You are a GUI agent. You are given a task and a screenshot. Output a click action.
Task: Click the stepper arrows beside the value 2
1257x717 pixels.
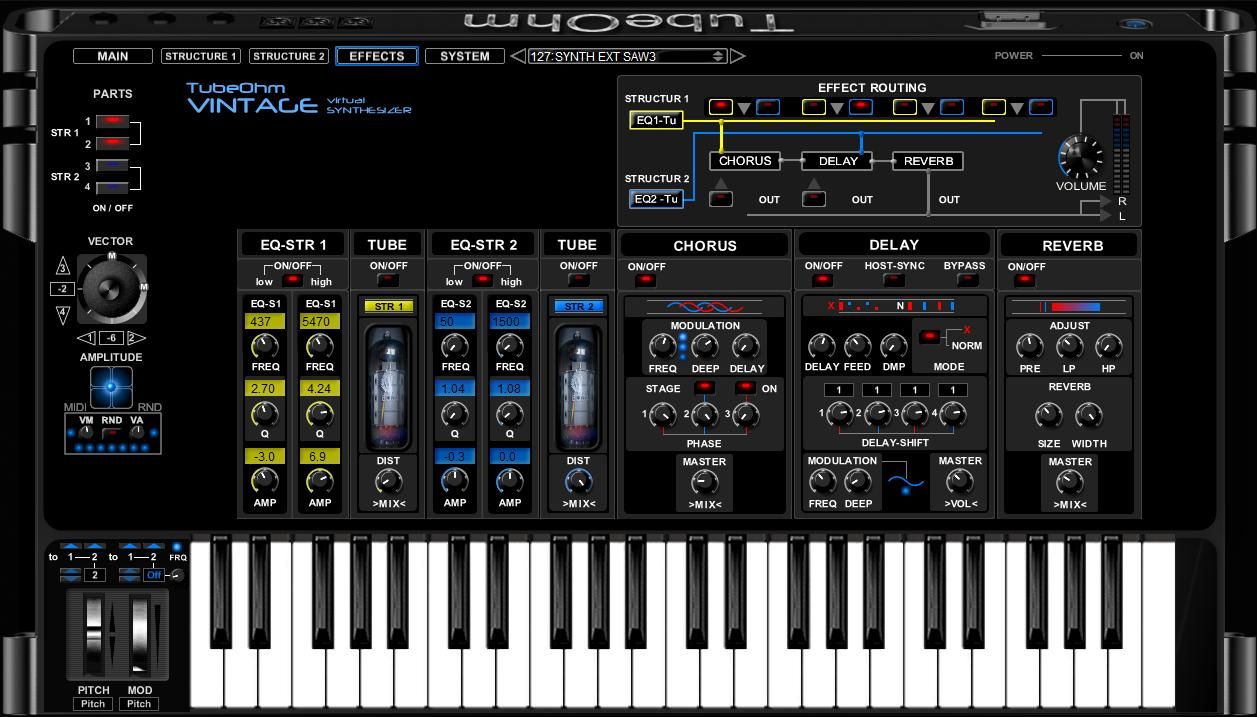coord(70,575)
